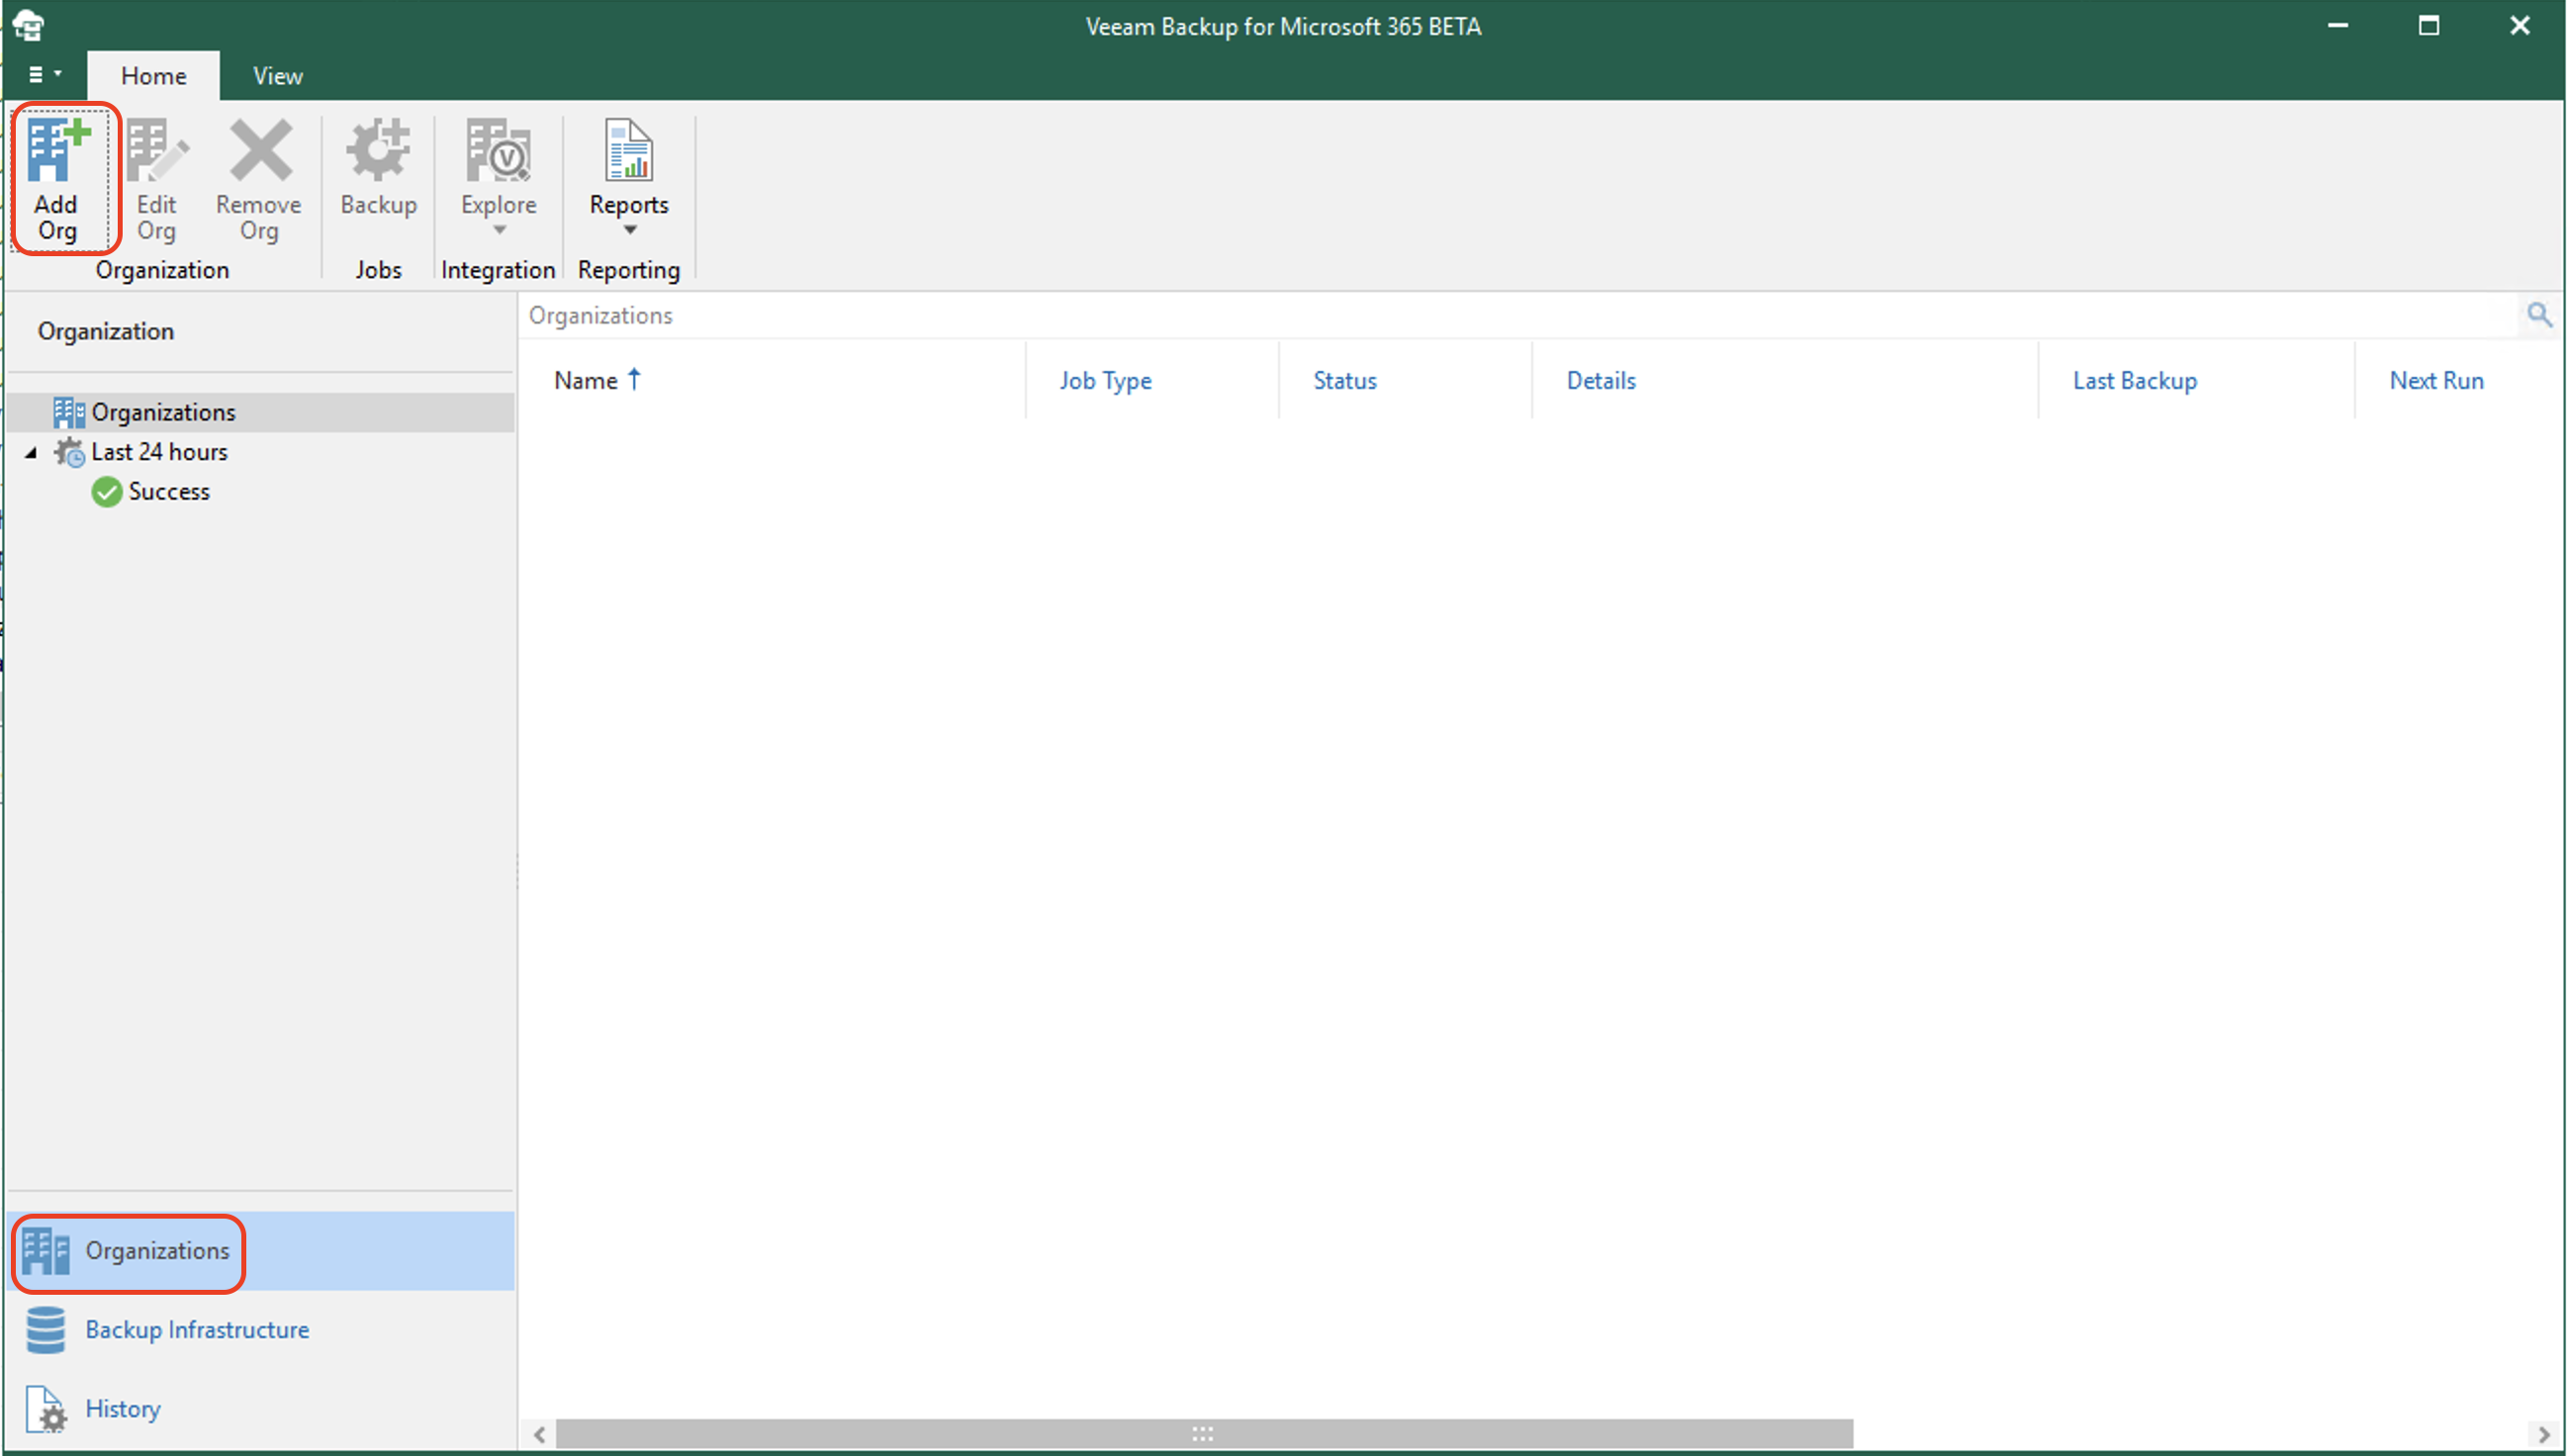Switch to the Home ribbon tab
This screenshot has width=2570, height=1456.
tap(153, 76)
